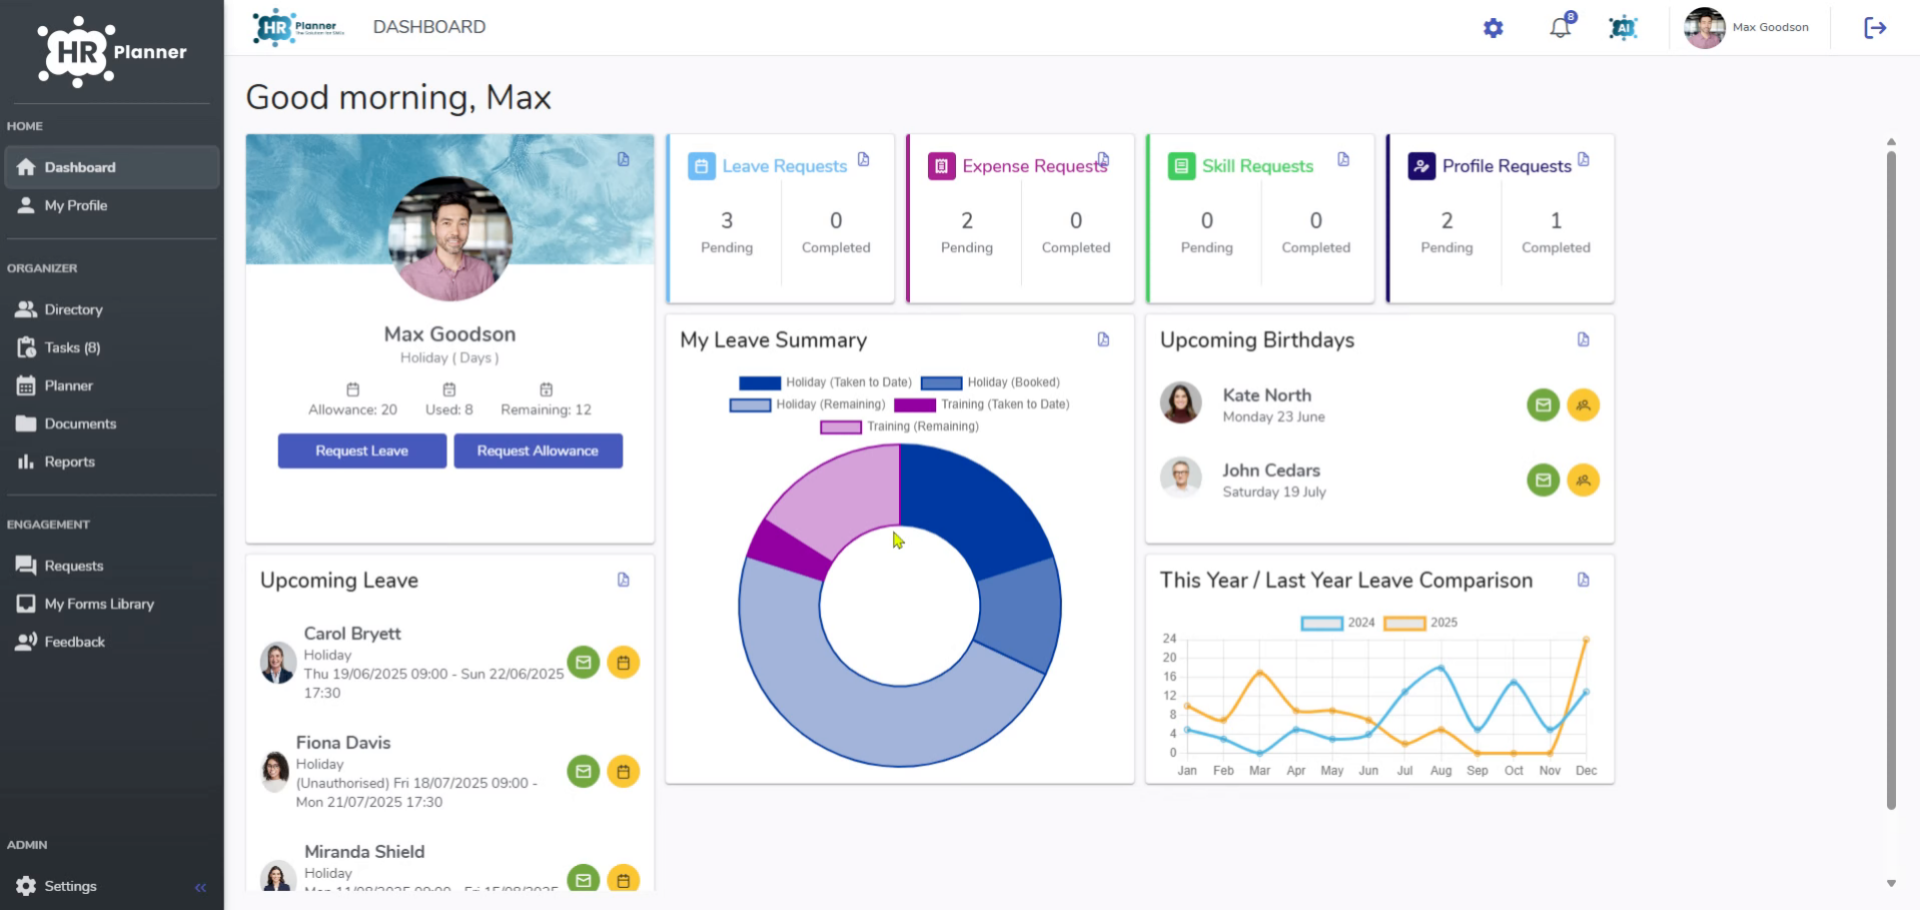The height and width of the screenshot is (910, 1920).
Task: Email Fiona Davis using green icon
Action: tap(583, 771)
